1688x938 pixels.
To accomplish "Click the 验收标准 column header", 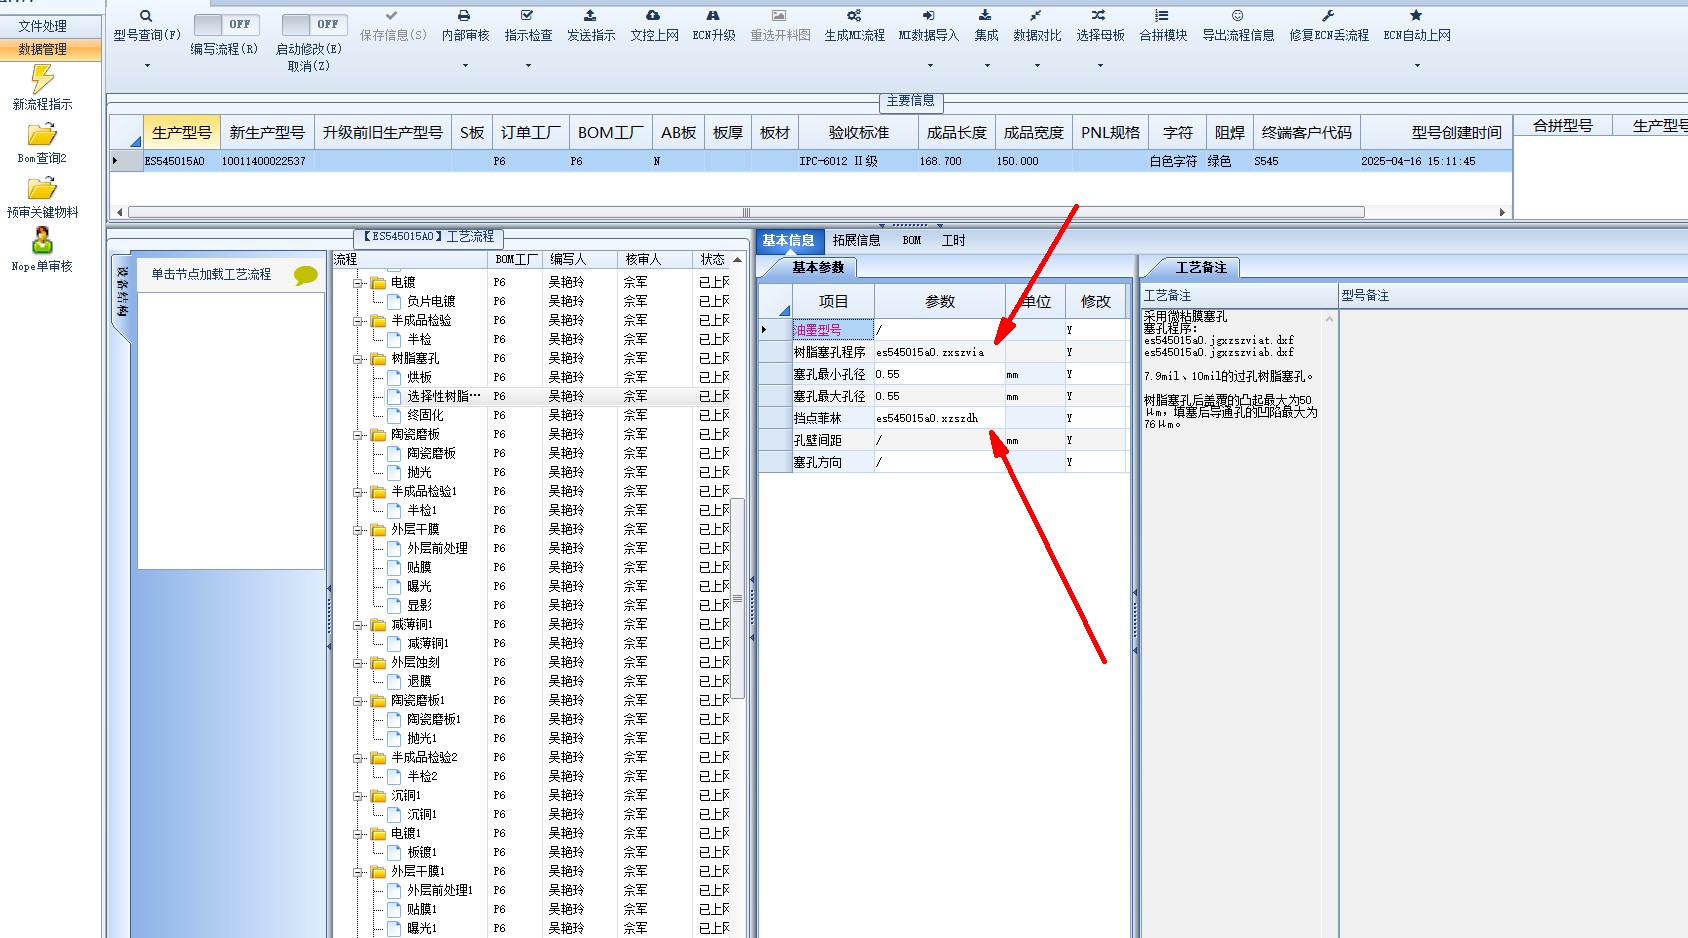I will point(858,133).
